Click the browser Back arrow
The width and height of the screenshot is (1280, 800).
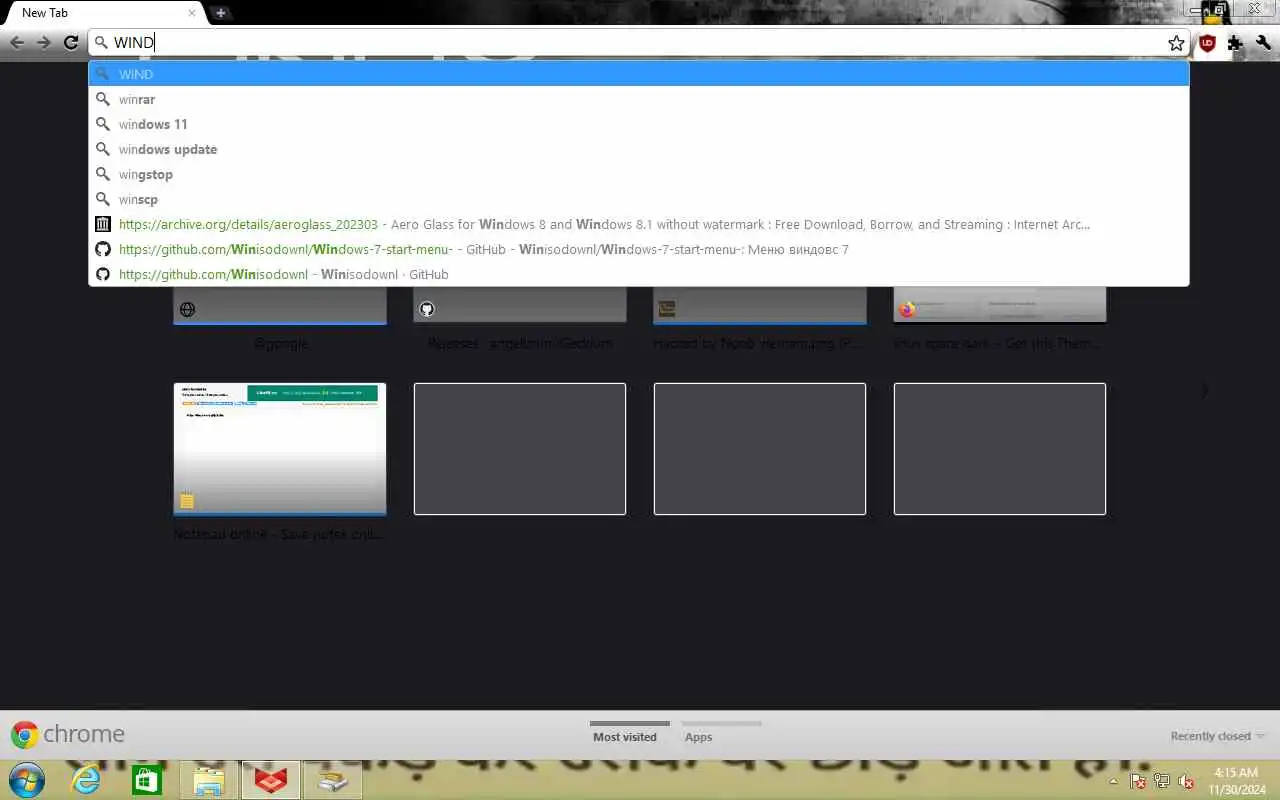(17, 42)
